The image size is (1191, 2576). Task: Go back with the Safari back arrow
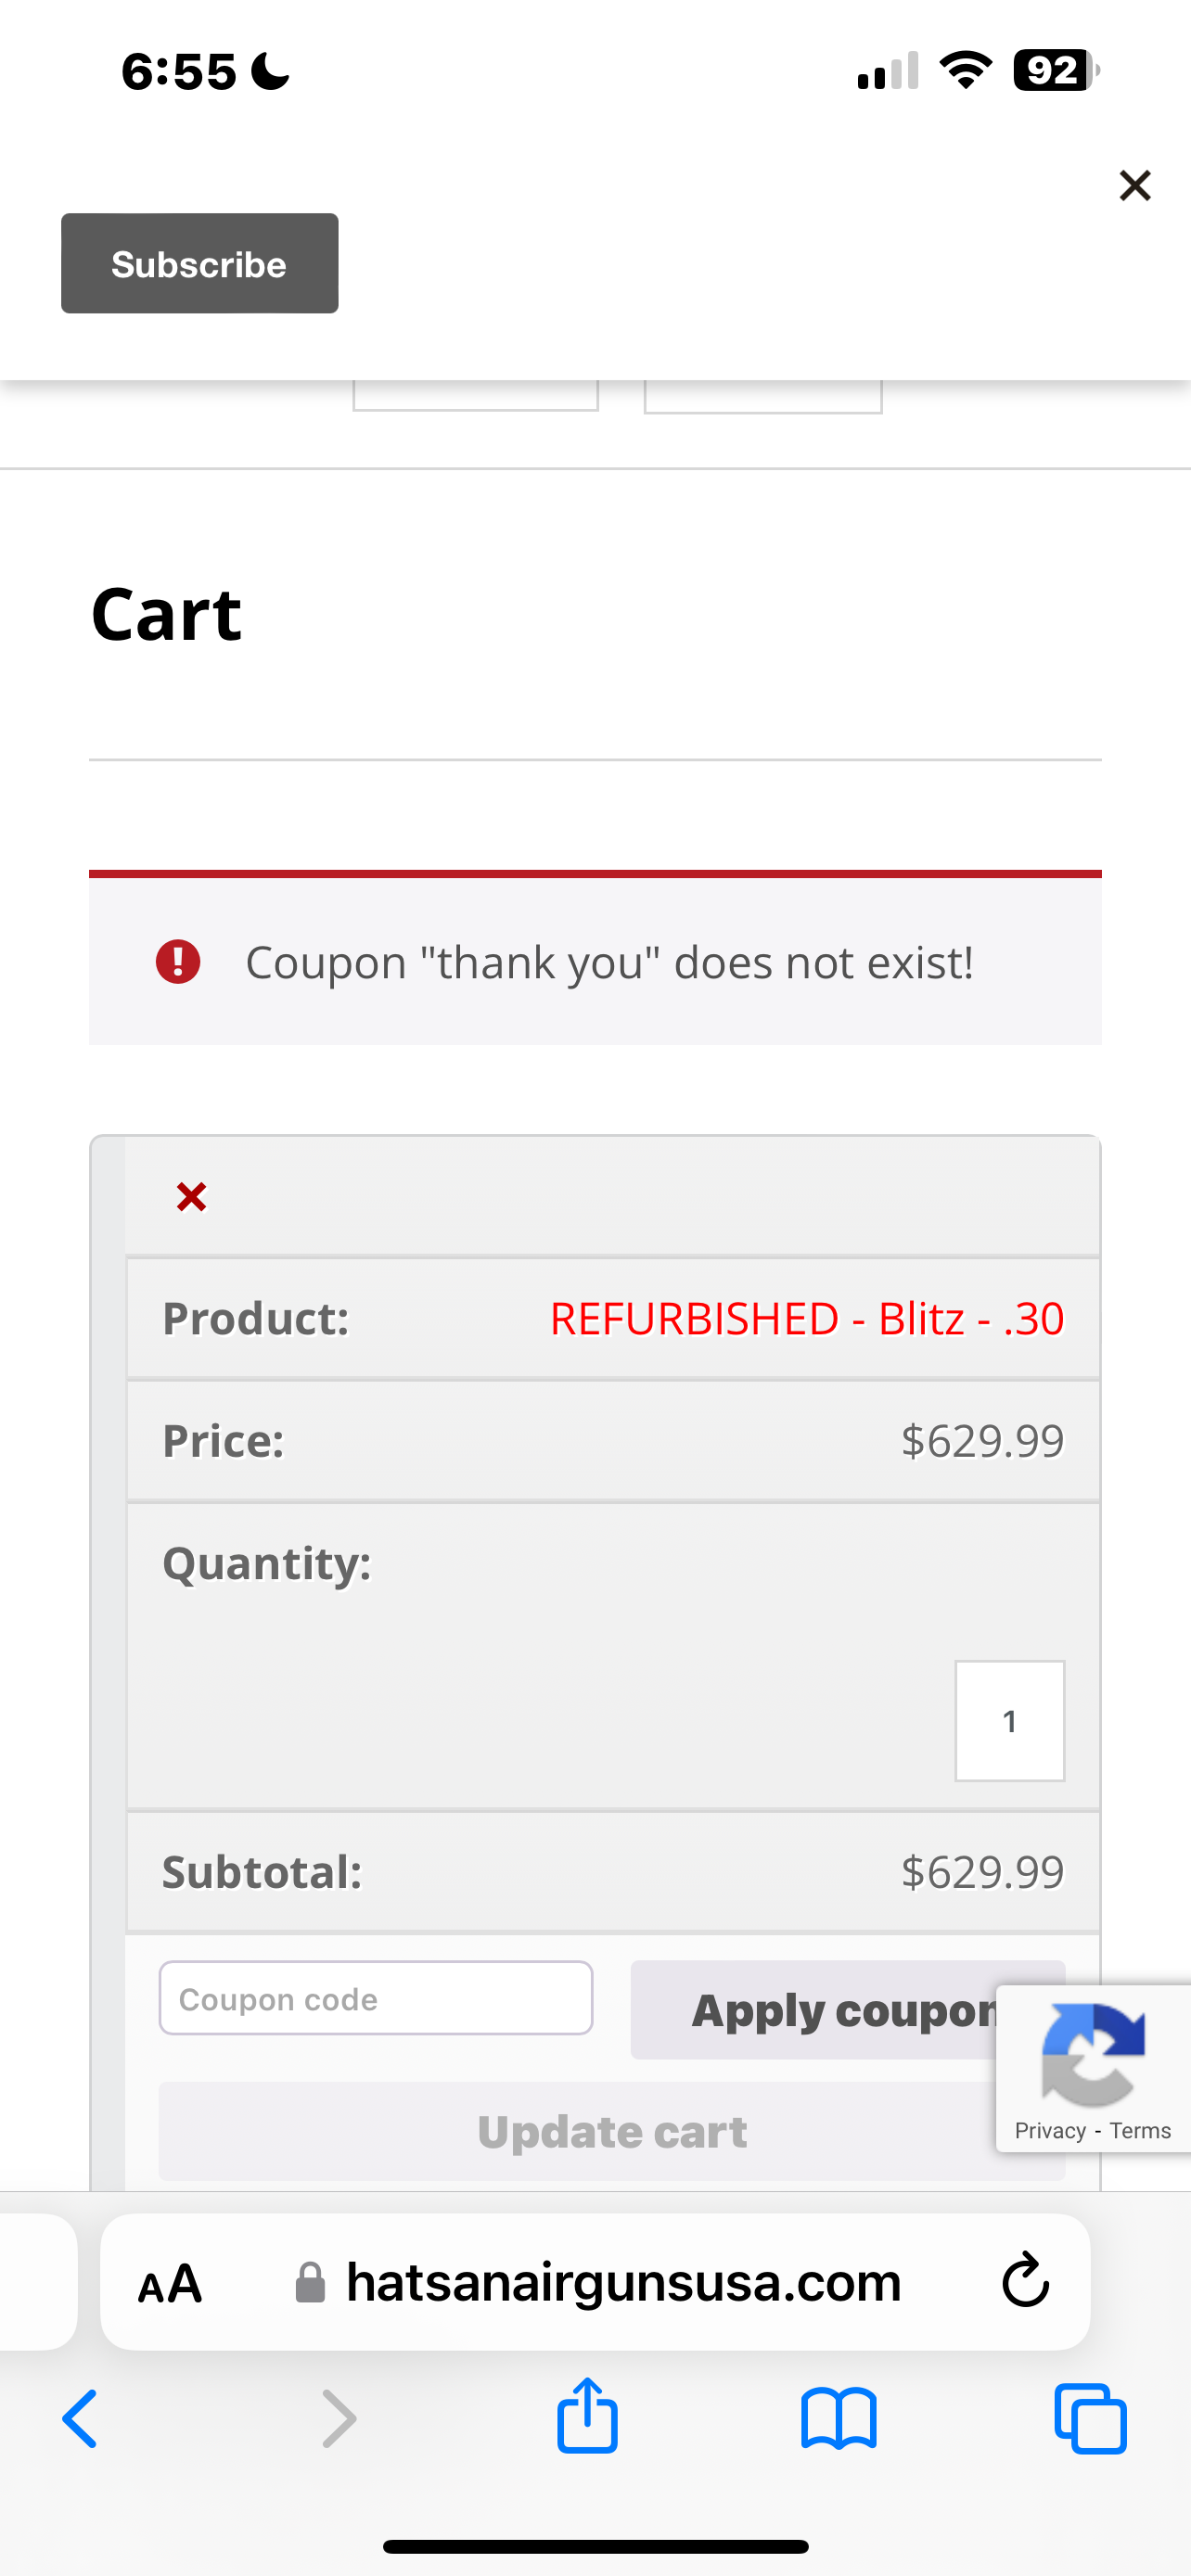81,2419
